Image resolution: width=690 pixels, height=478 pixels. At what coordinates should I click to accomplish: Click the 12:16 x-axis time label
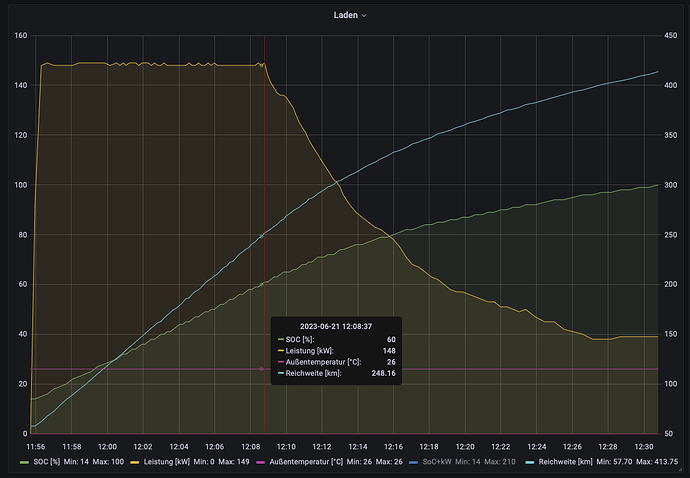[393, 447]
